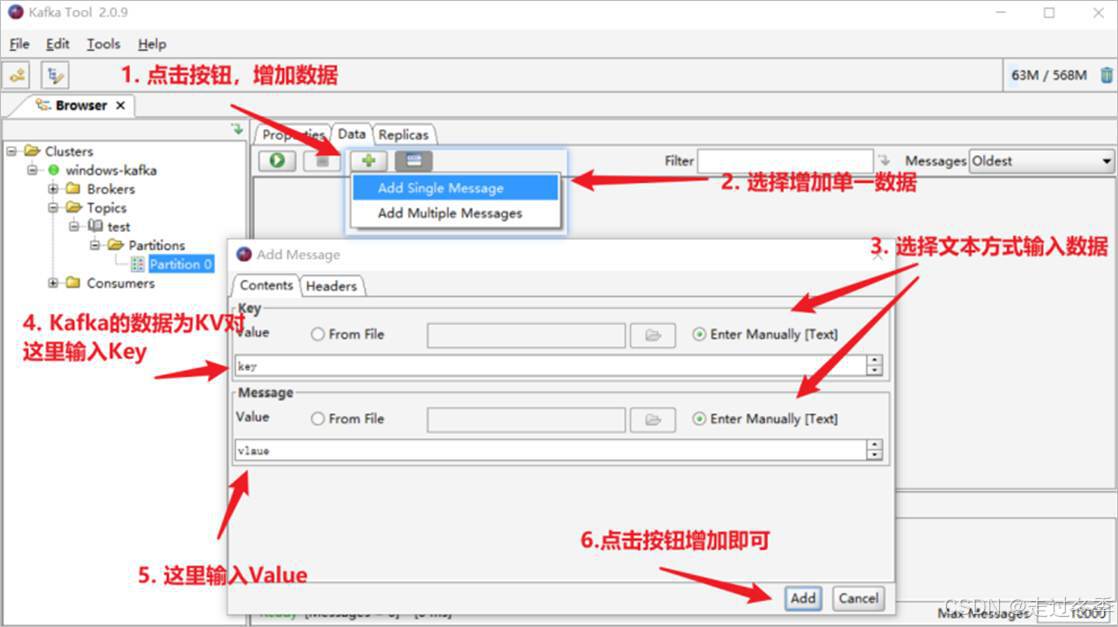Click the Browser tab icon
Viewport: 1118px width, 627px height.
[43, 105]
